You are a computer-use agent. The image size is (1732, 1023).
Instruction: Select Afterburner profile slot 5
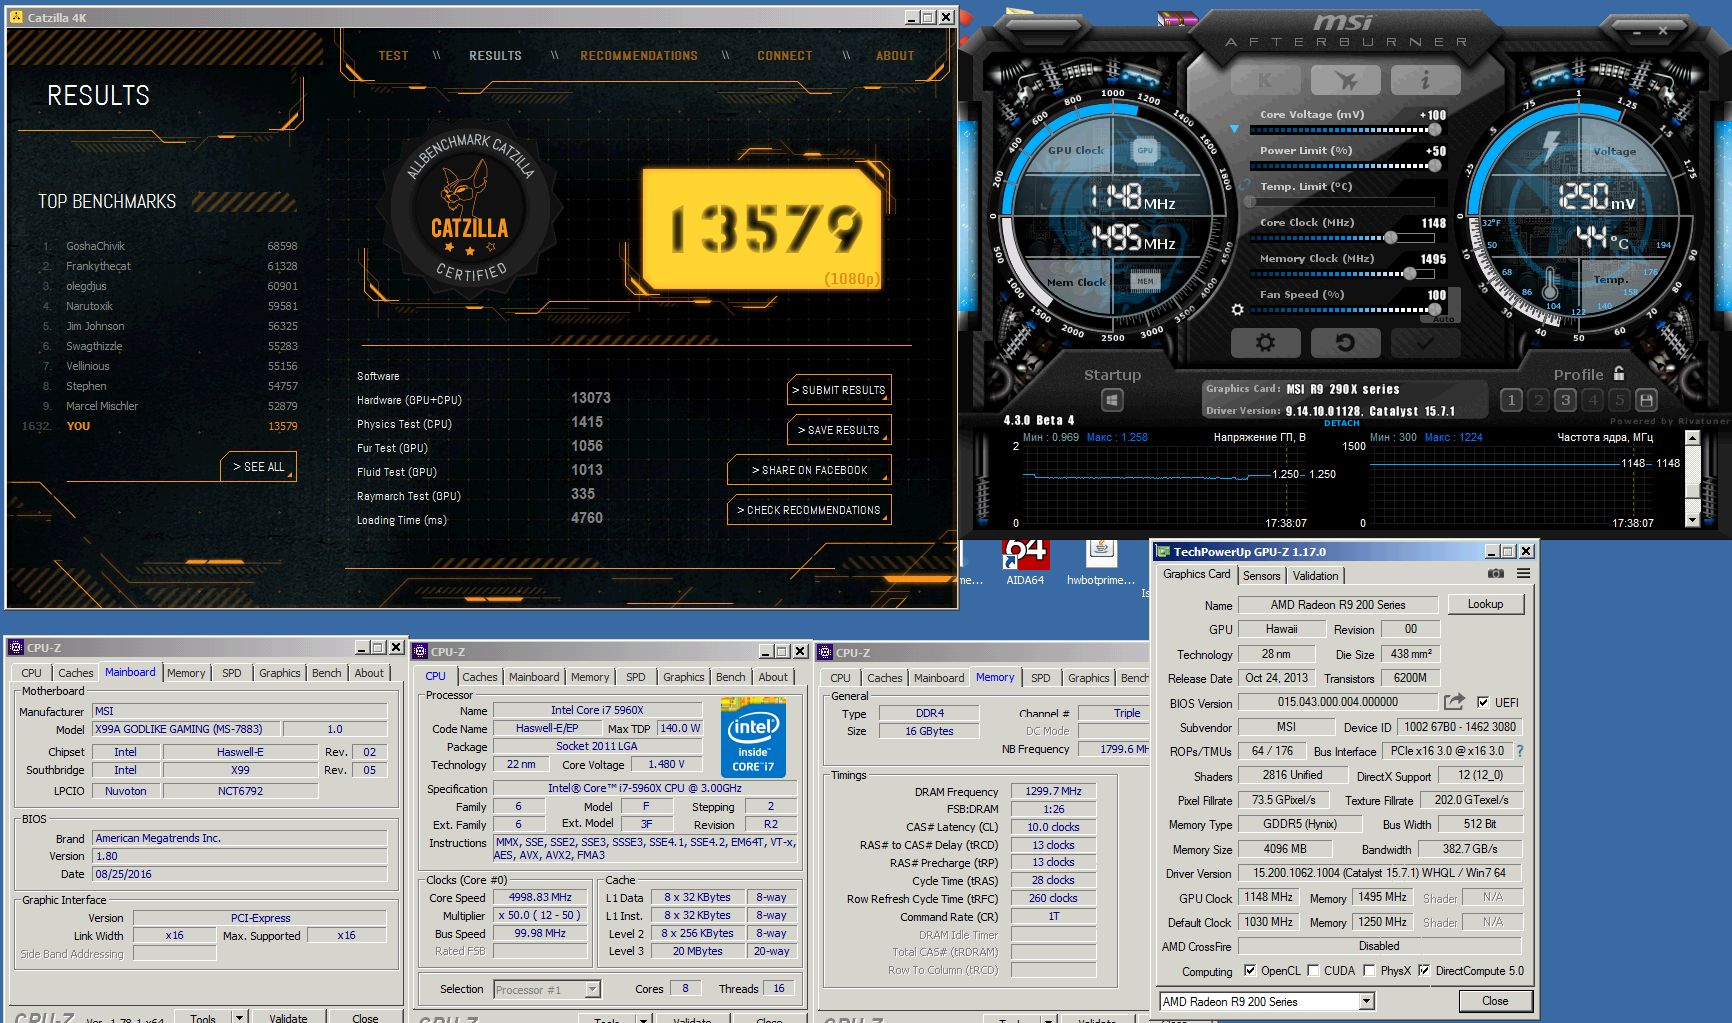pos(1619,401)
